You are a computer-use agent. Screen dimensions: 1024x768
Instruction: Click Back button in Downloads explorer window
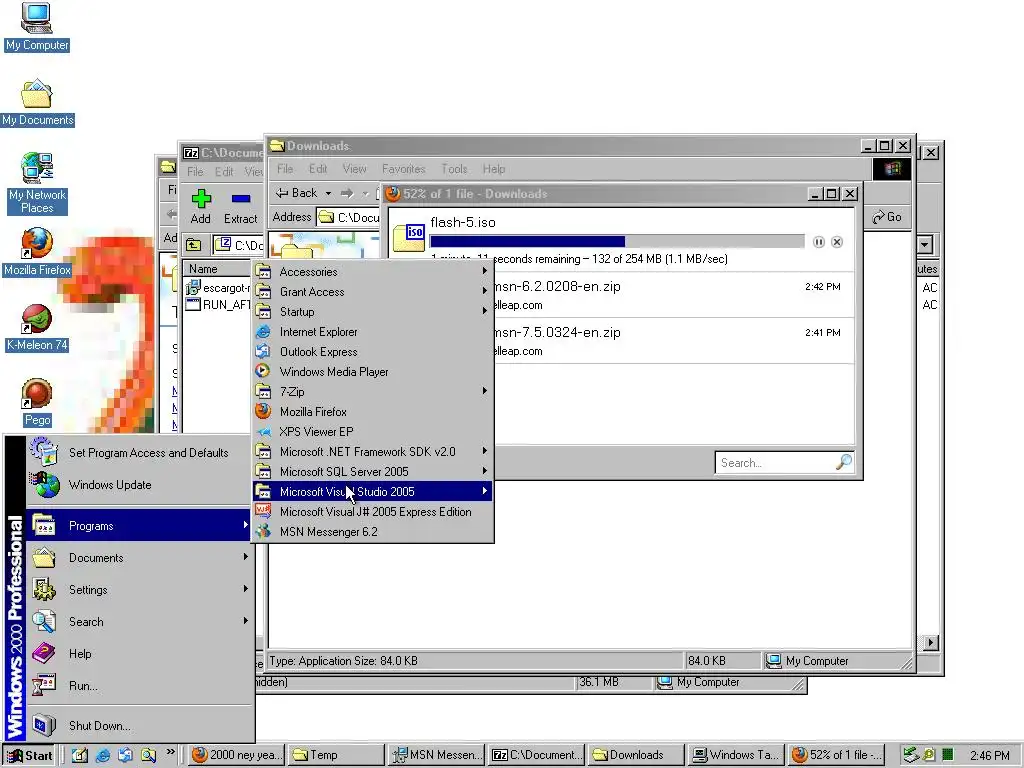[296, 193]
